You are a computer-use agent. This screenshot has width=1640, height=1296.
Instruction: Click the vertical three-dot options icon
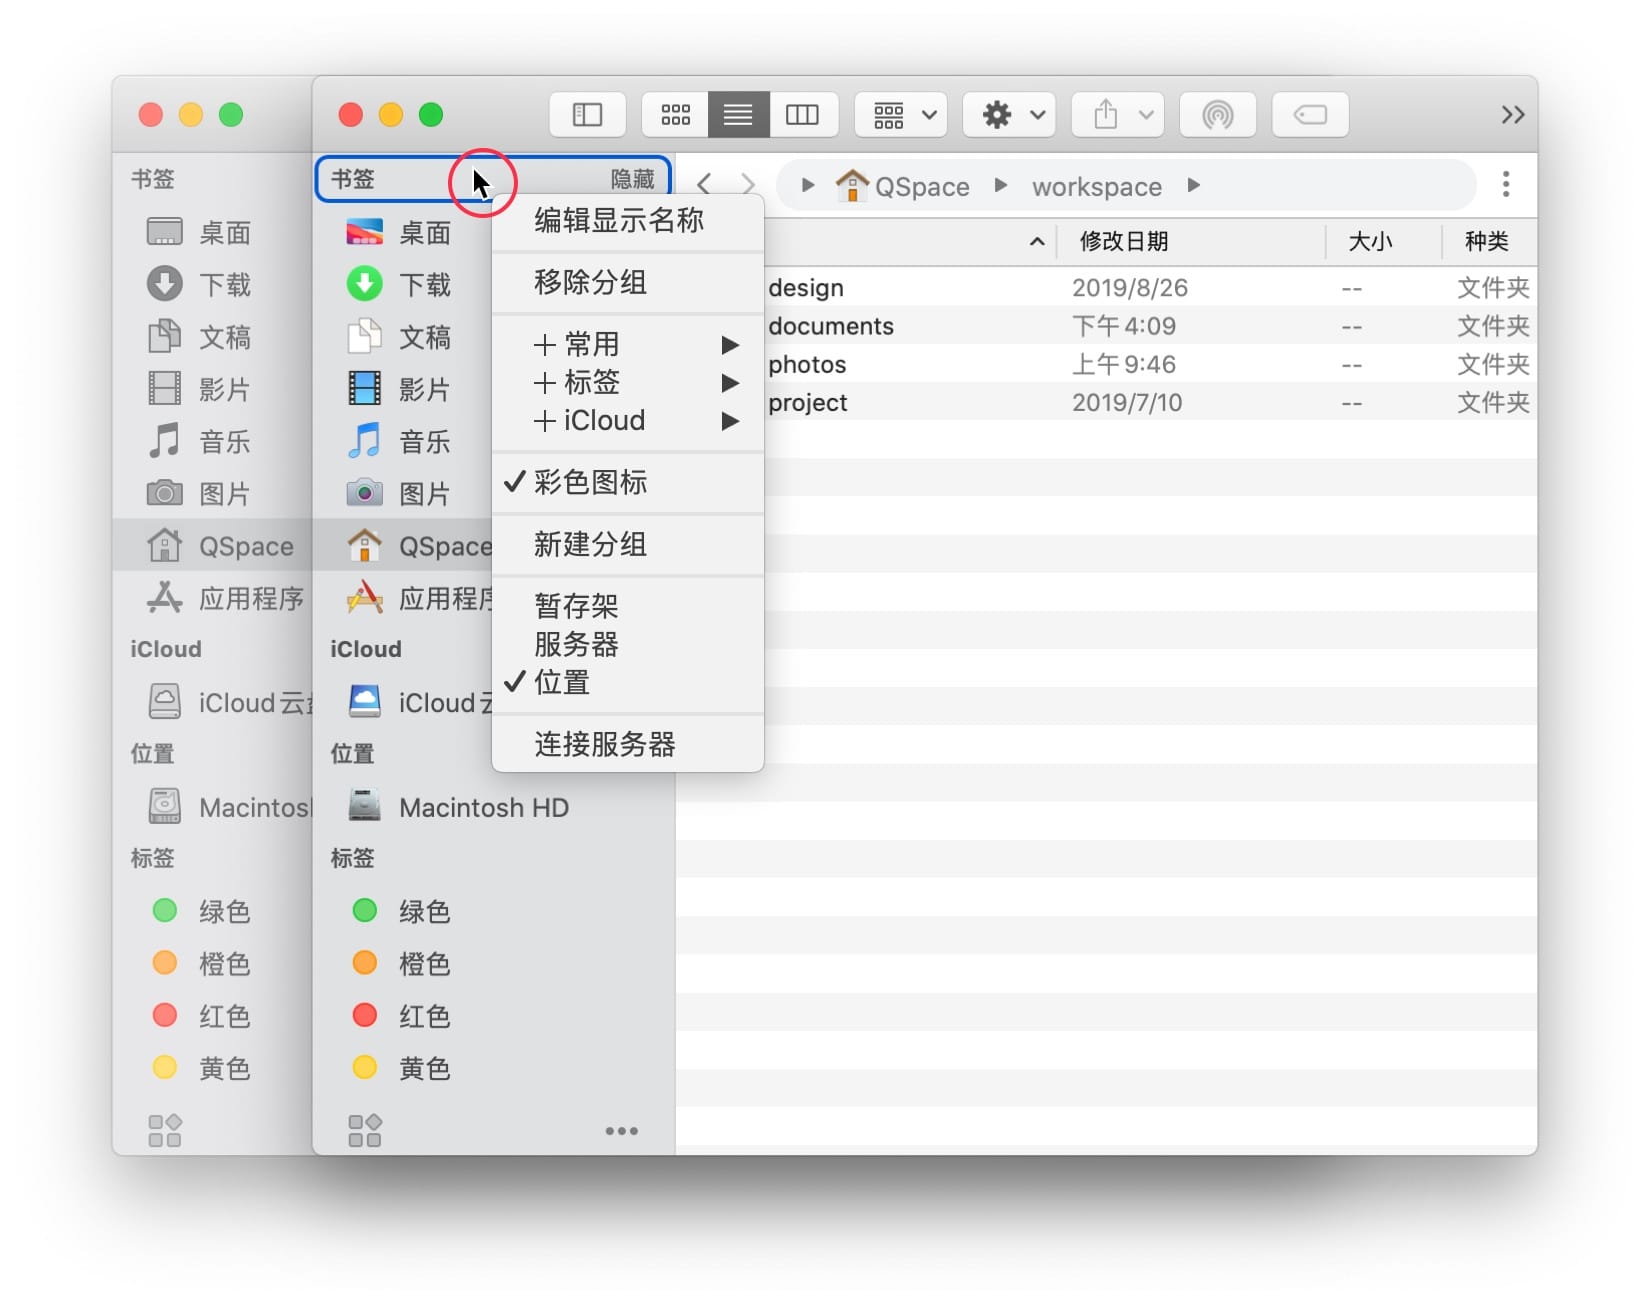(x=1505, y=184)
